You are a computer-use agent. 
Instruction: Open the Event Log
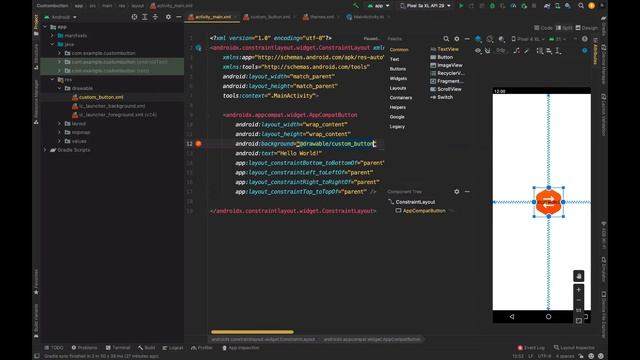click(x=531, y=348)
